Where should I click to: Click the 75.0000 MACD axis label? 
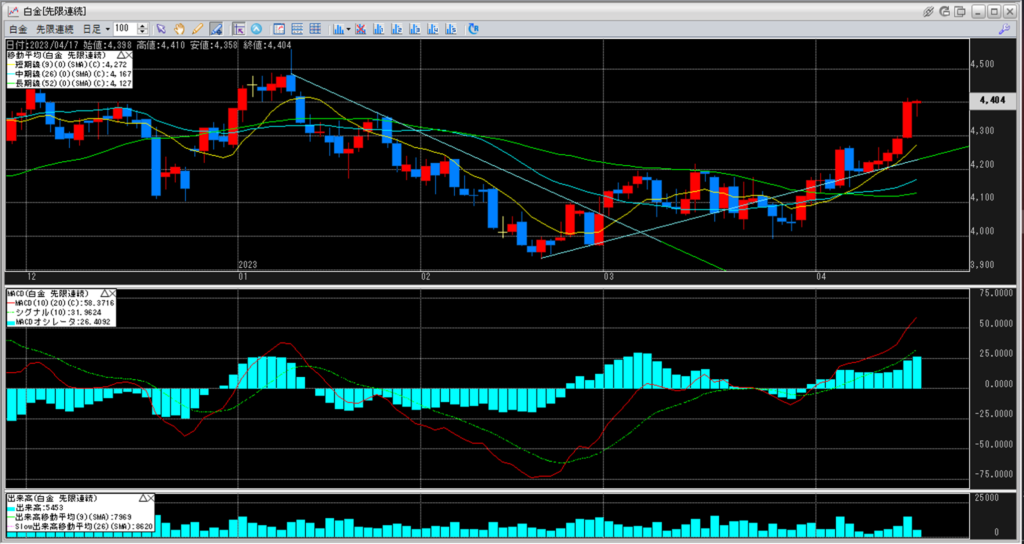(996, 294)
